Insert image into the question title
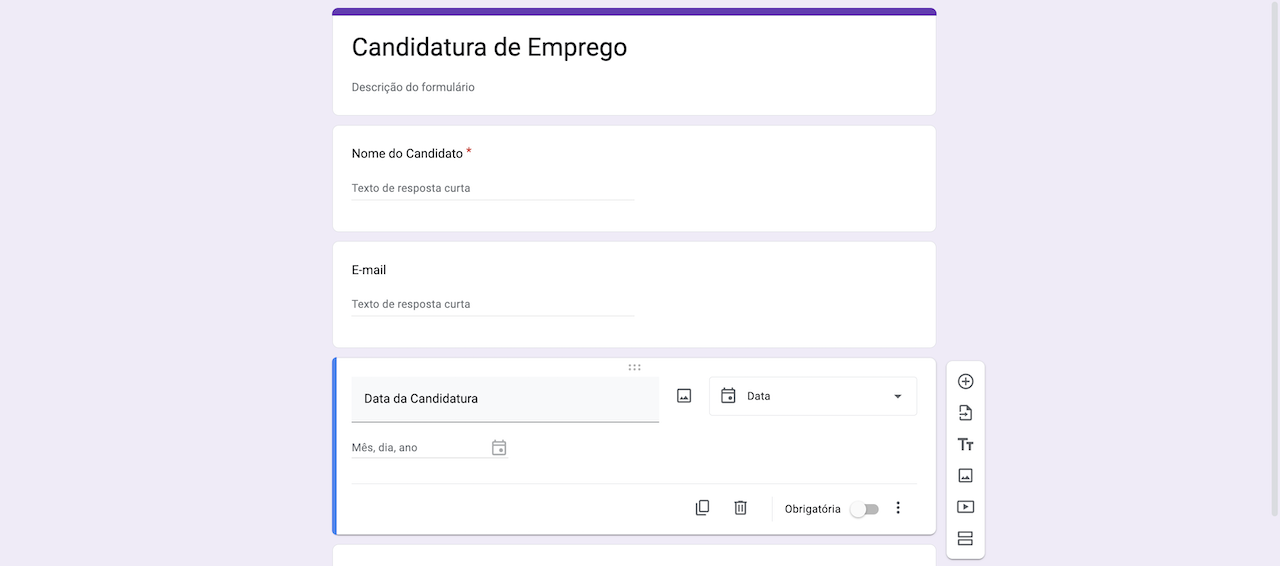This screenshot has width=1280, height=566. 684,396
